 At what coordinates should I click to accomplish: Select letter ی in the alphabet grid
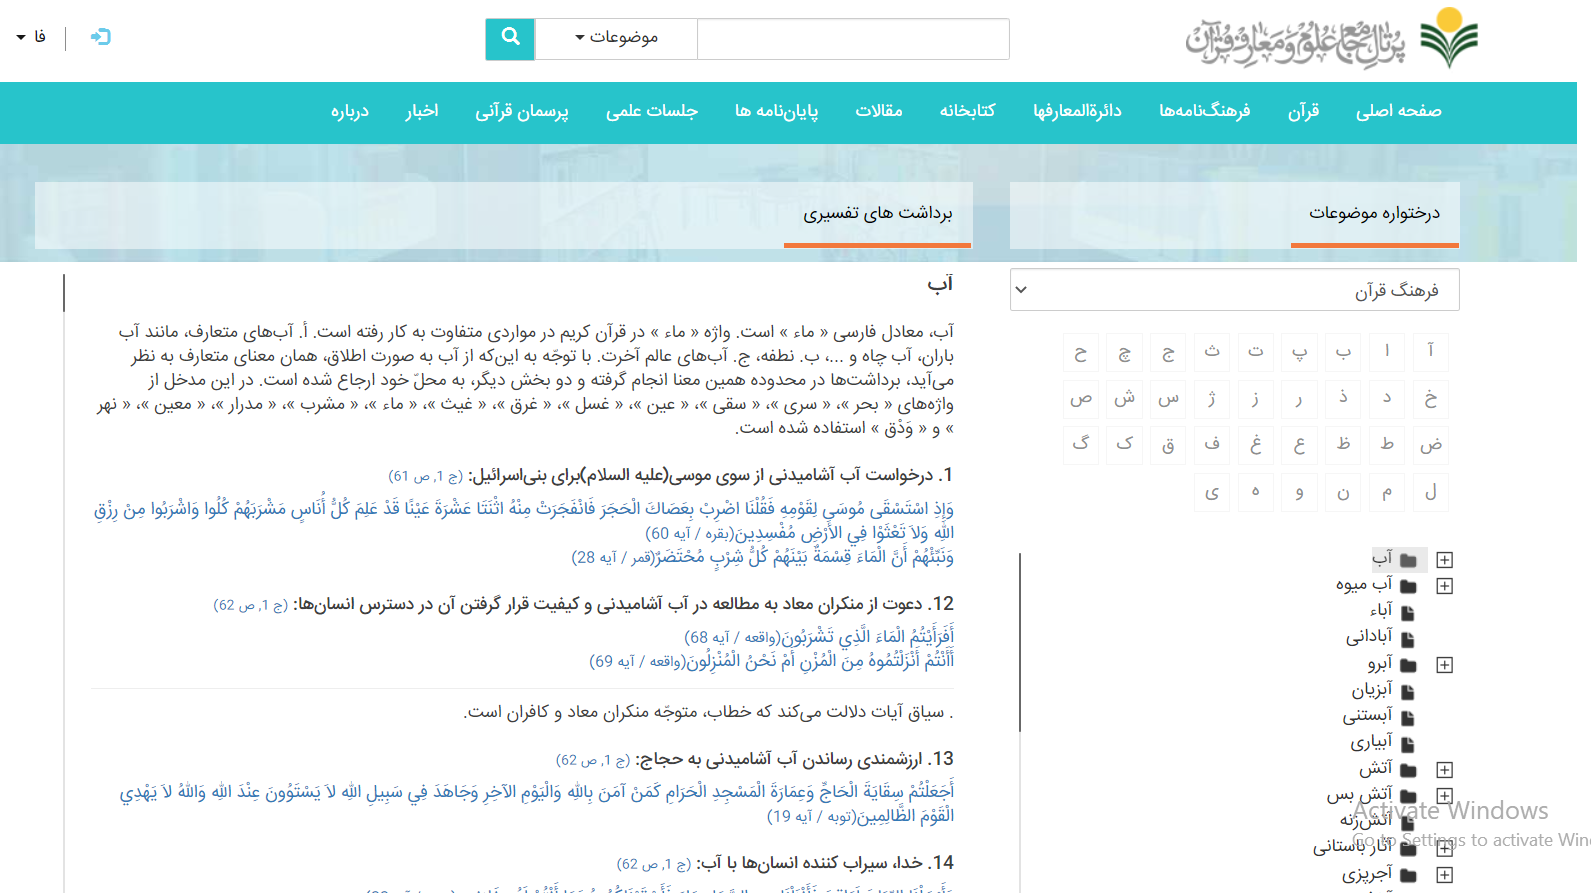click(1212, 492)
